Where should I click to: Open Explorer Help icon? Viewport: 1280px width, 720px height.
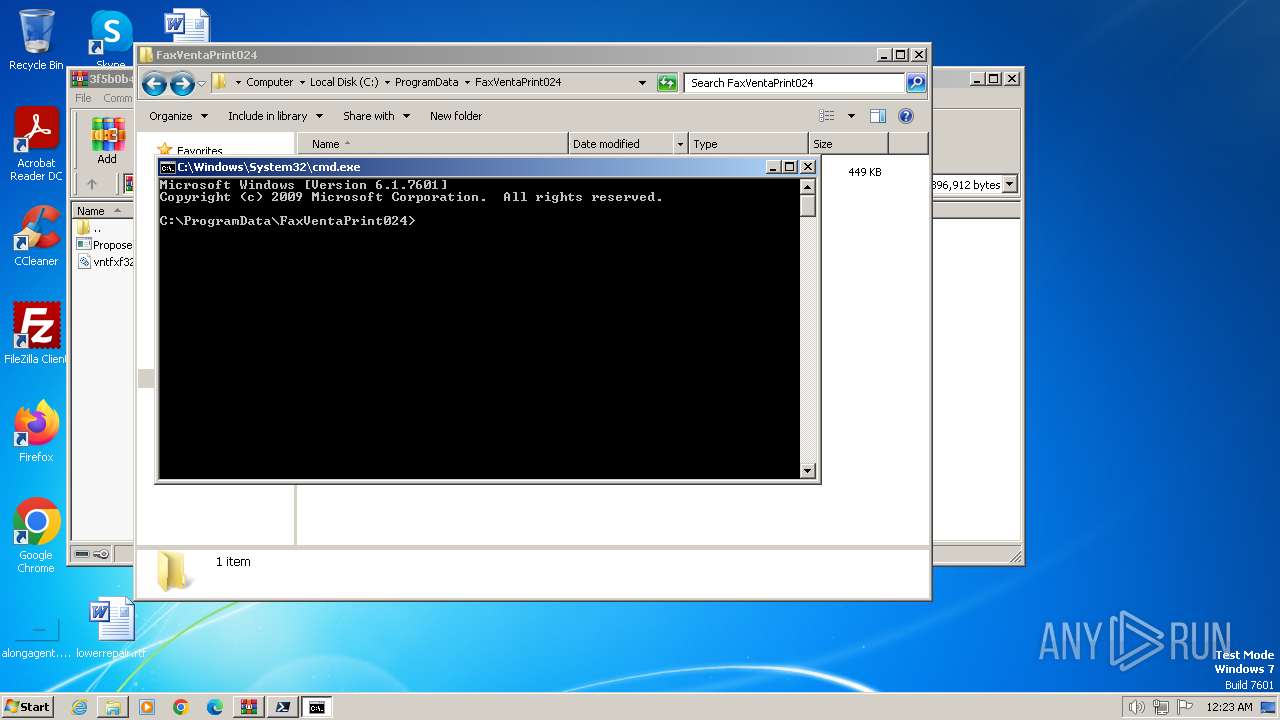point(906,116)
